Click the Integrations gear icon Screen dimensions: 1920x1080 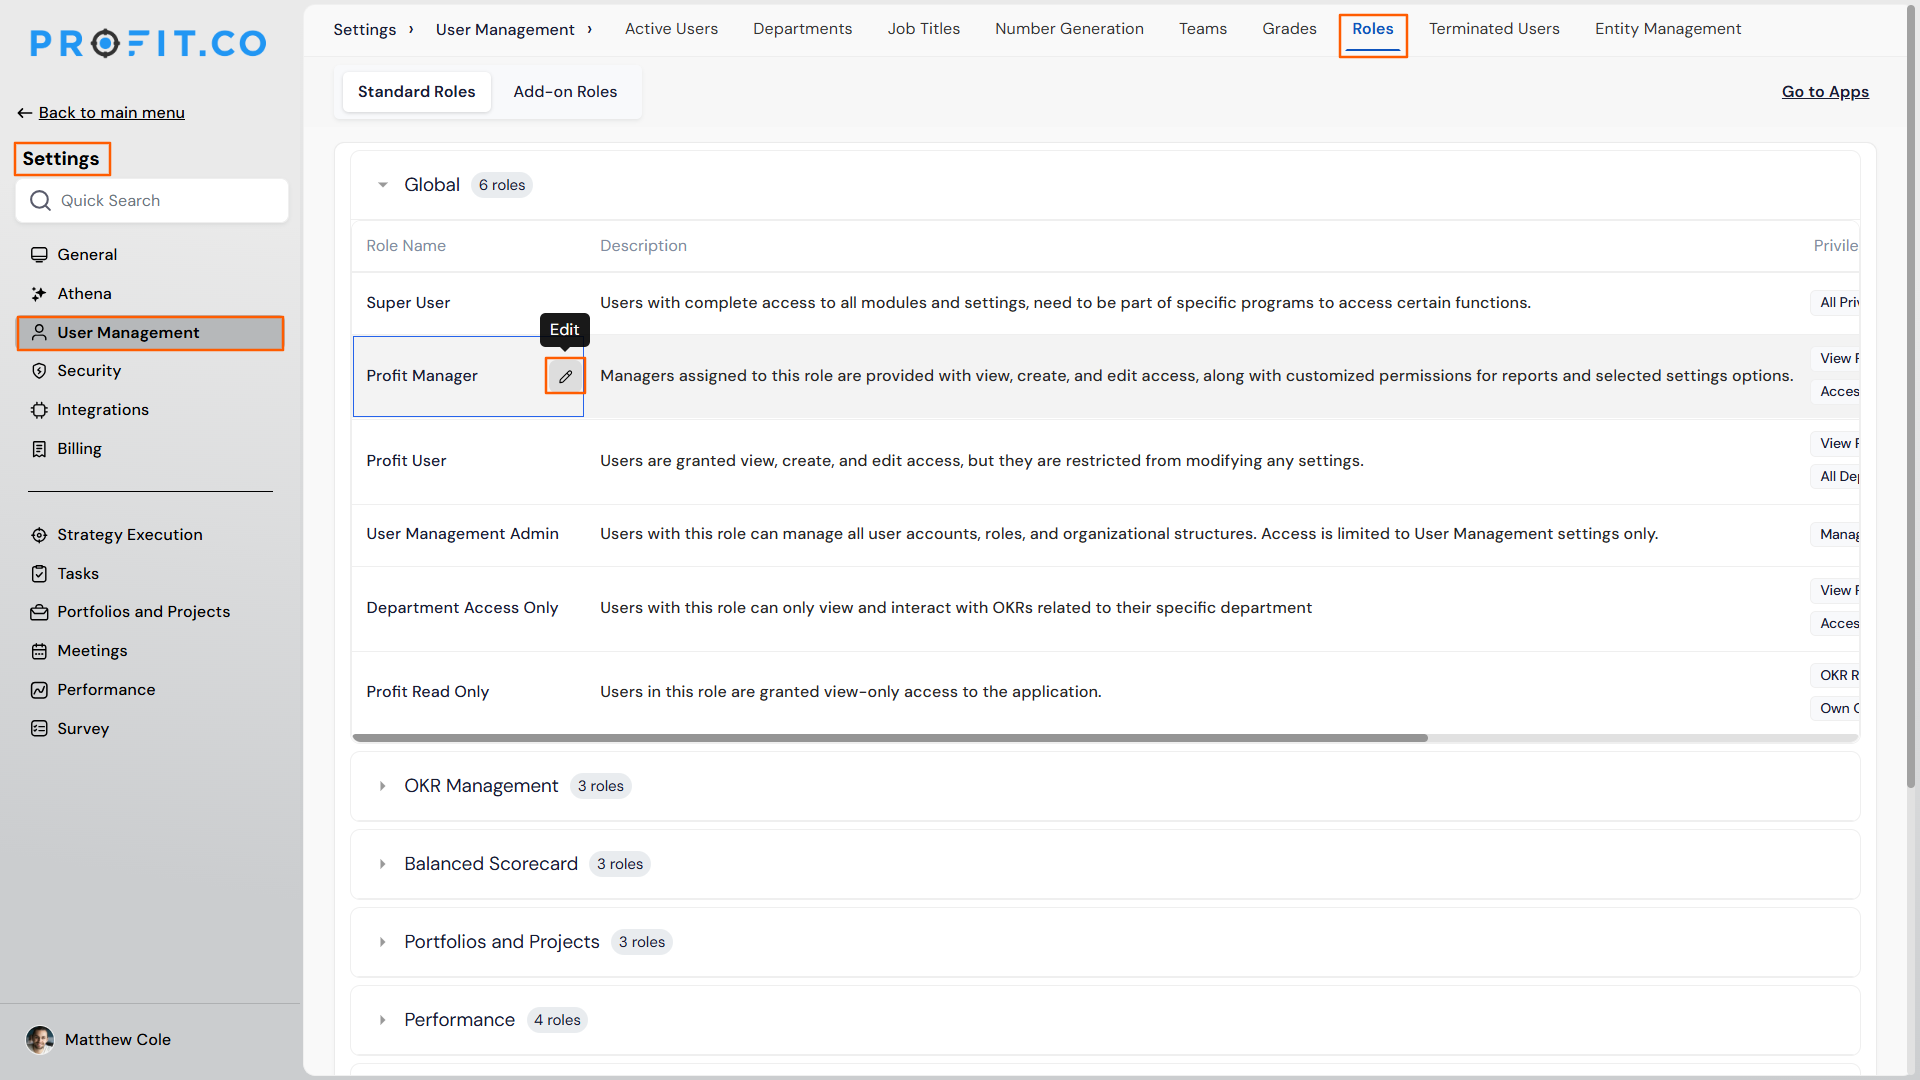pyautogui.click(x=39, y=410)
